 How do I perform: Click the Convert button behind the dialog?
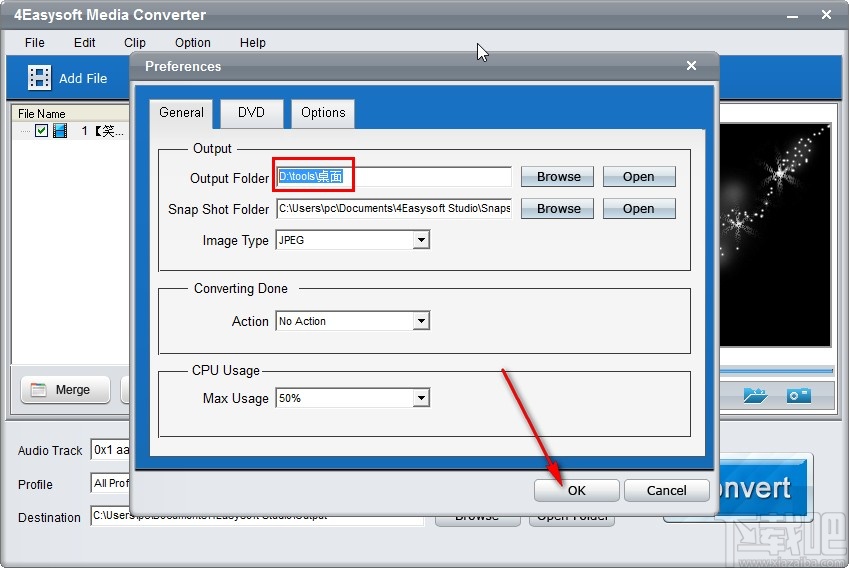click(763, 487)
